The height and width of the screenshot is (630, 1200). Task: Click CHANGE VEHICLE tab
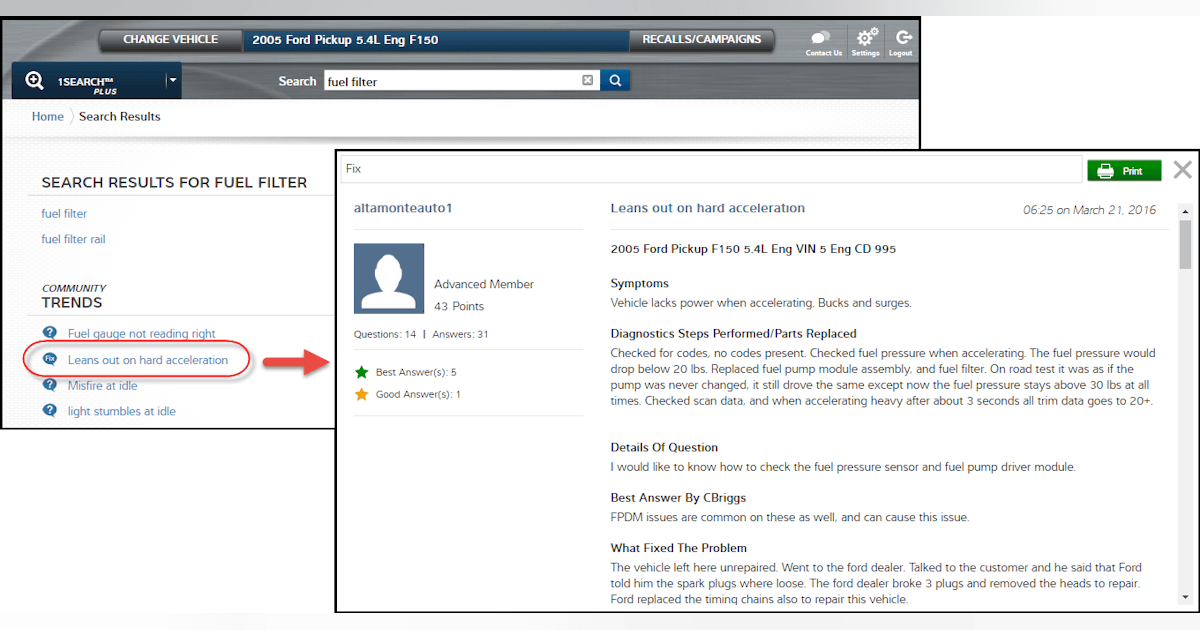[x=170, y=40]
